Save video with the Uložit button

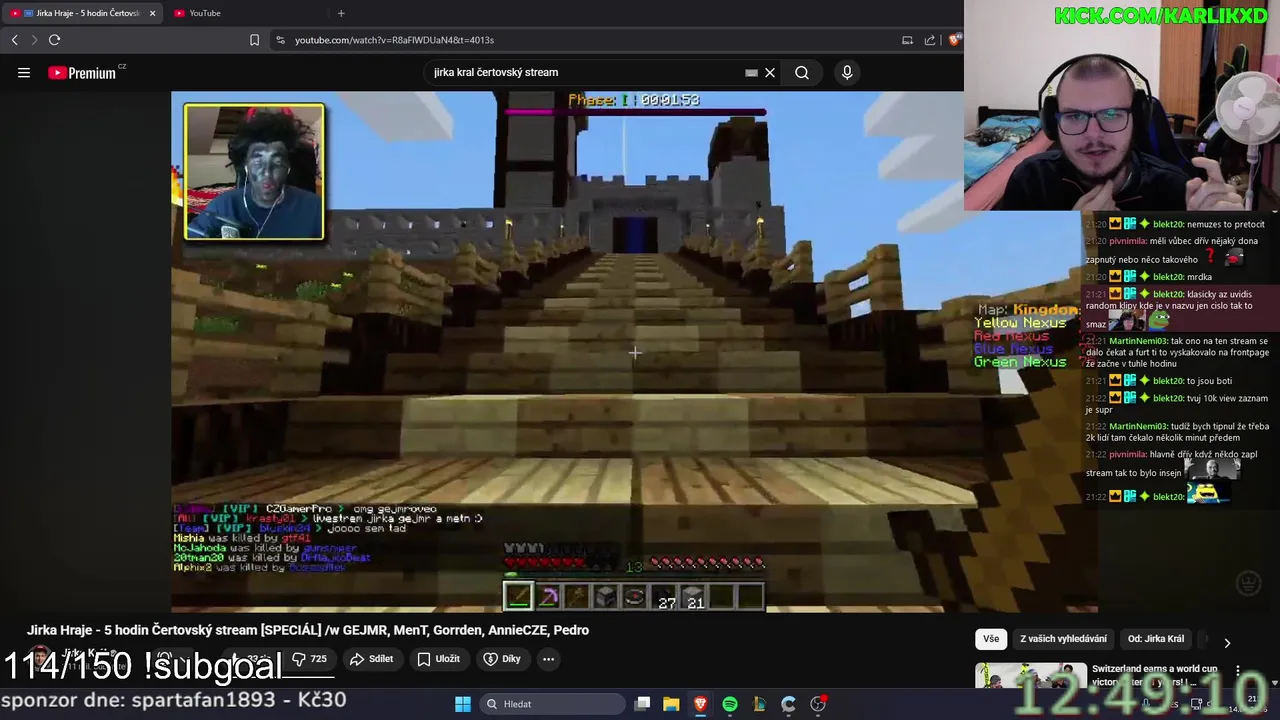point(439,659)
